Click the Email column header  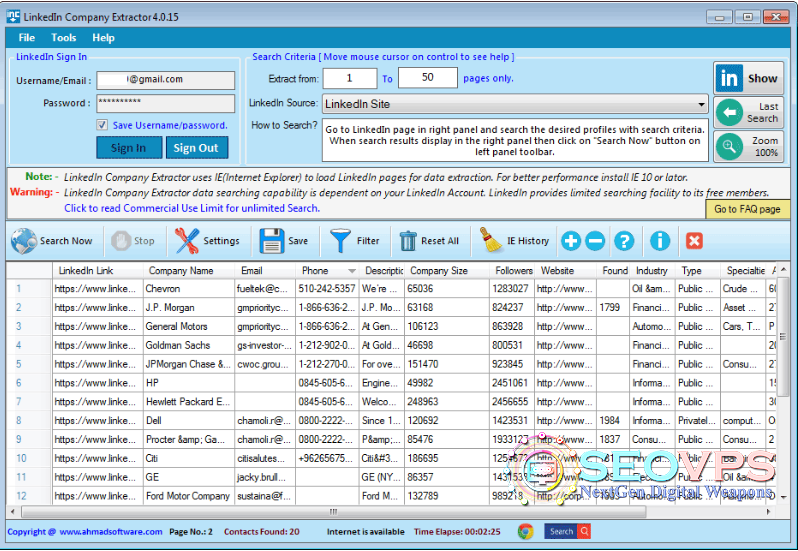coord(265,271)
